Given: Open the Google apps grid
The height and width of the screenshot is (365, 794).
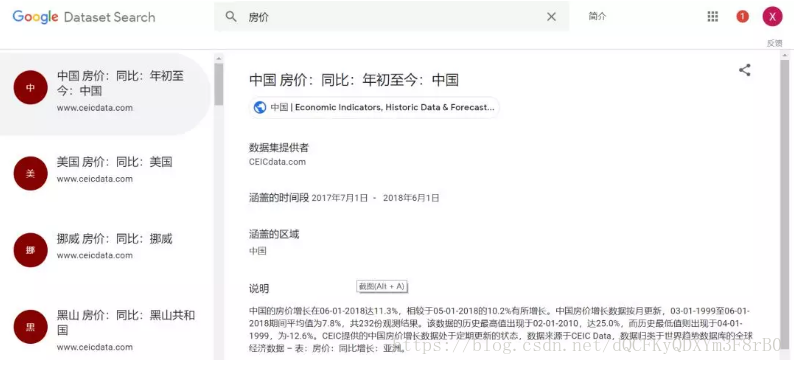Looking at the screenshot, I should [x=712, y=17].
